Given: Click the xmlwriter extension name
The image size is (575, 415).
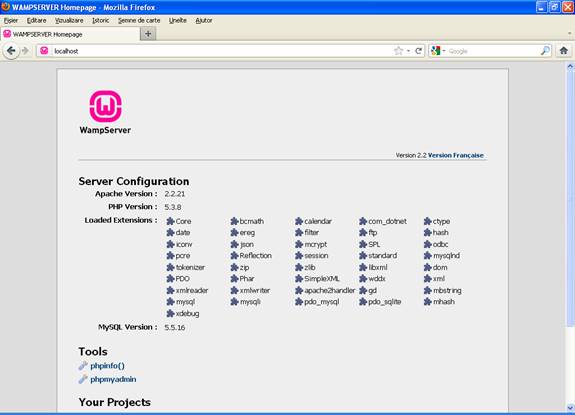Looking at the screenshot, I should coord(255,290).
